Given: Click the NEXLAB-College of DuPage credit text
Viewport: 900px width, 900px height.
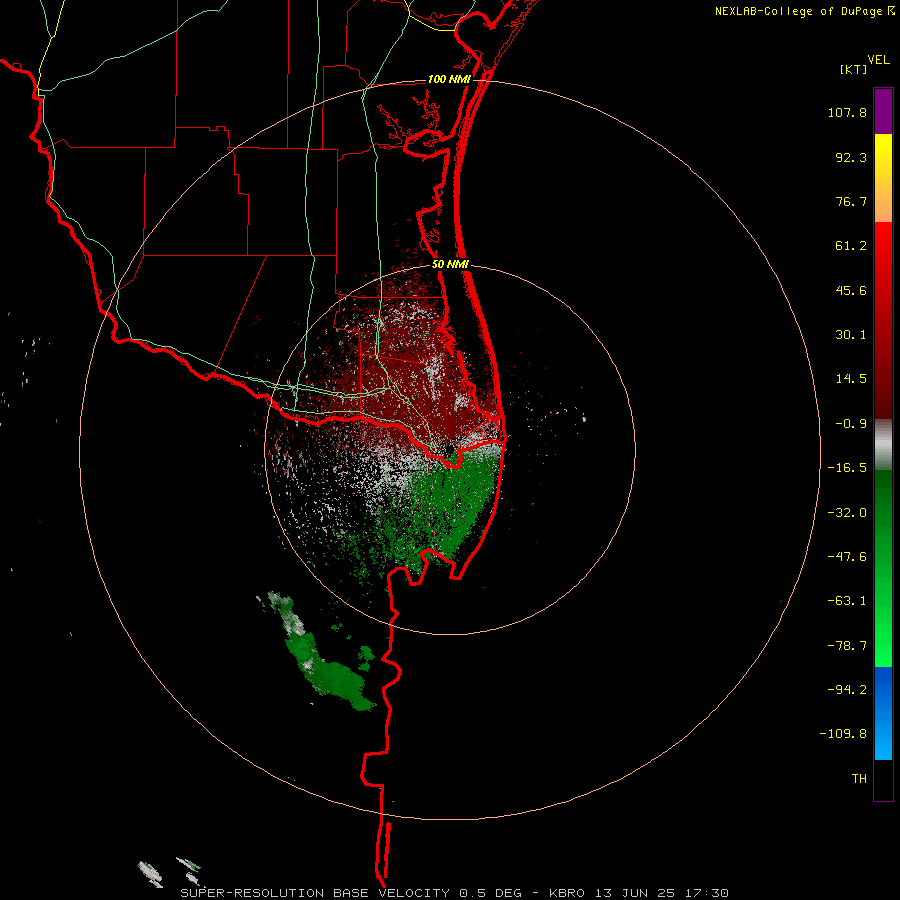Looking at the screenshot, I should point(799,11).
